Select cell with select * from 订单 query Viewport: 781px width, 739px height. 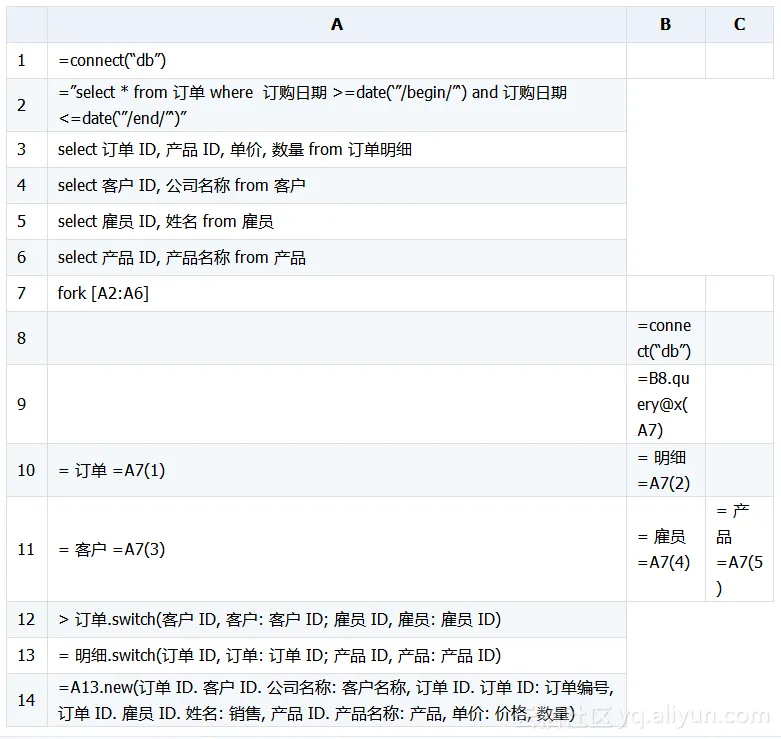[x=337, y=105]
